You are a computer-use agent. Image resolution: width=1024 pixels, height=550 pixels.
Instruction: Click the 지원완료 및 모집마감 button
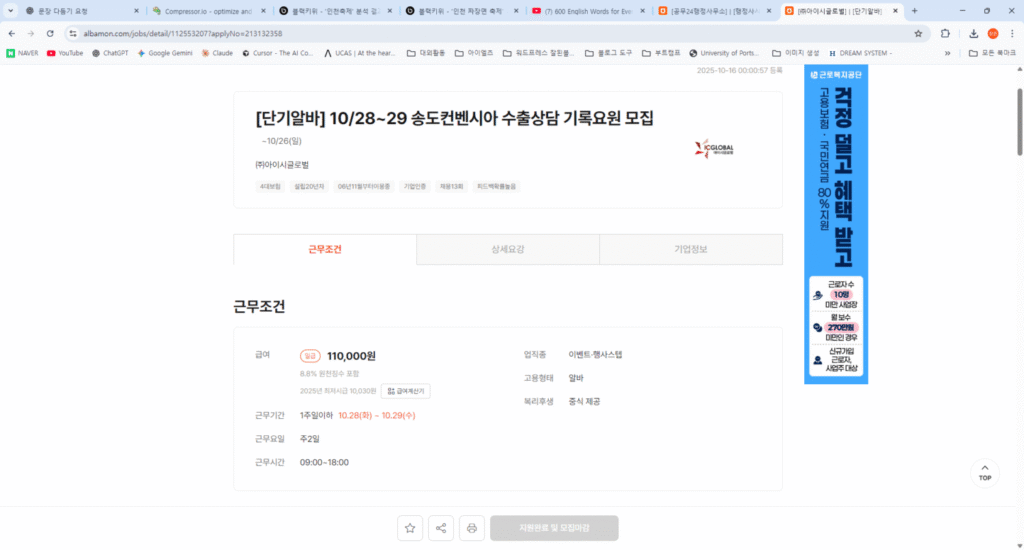pyautogui.click(x=554, y=528)
